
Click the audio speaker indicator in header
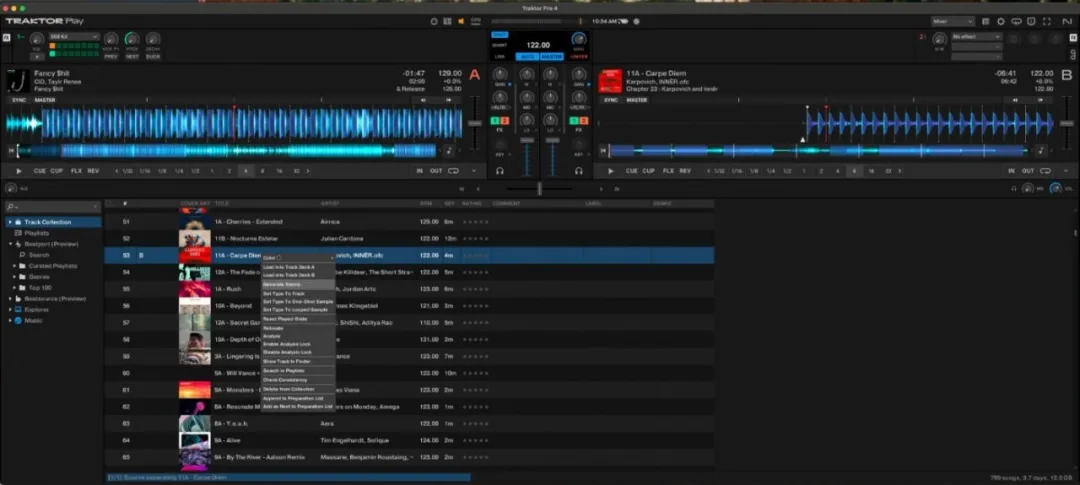(461, 21)
